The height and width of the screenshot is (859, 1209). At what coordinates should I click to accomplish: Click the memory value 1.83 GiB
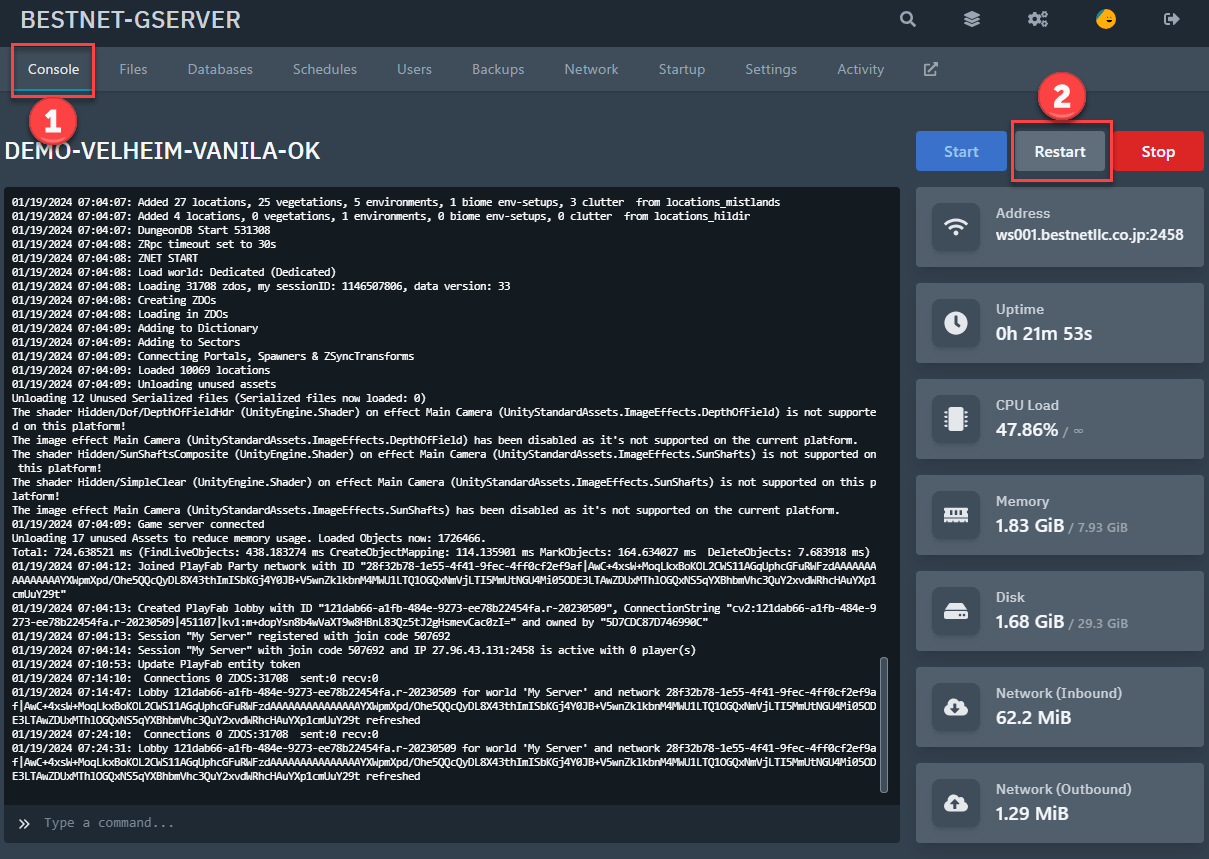[1029, 525]
